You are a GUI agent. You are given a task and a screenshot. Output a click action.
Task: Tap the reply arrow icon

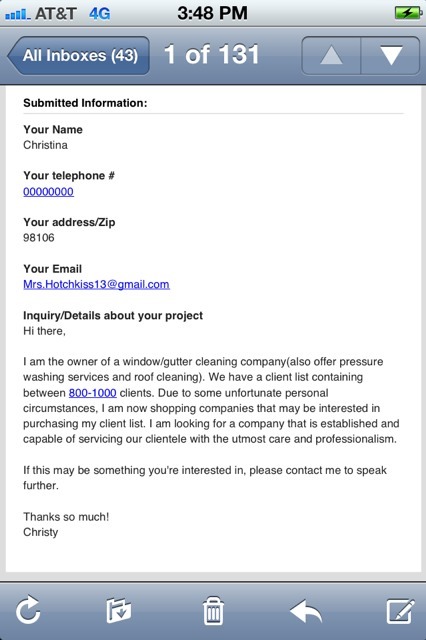point(306,611)
